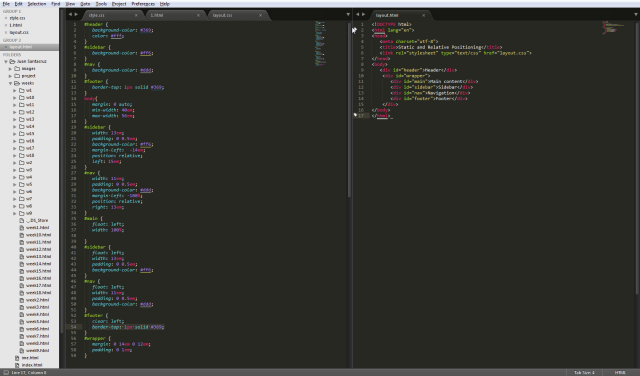This screenshot has height=376, width=640.
Task: Close 1.html in the Group 1 open files list
Action: click(x=6, y=25)
